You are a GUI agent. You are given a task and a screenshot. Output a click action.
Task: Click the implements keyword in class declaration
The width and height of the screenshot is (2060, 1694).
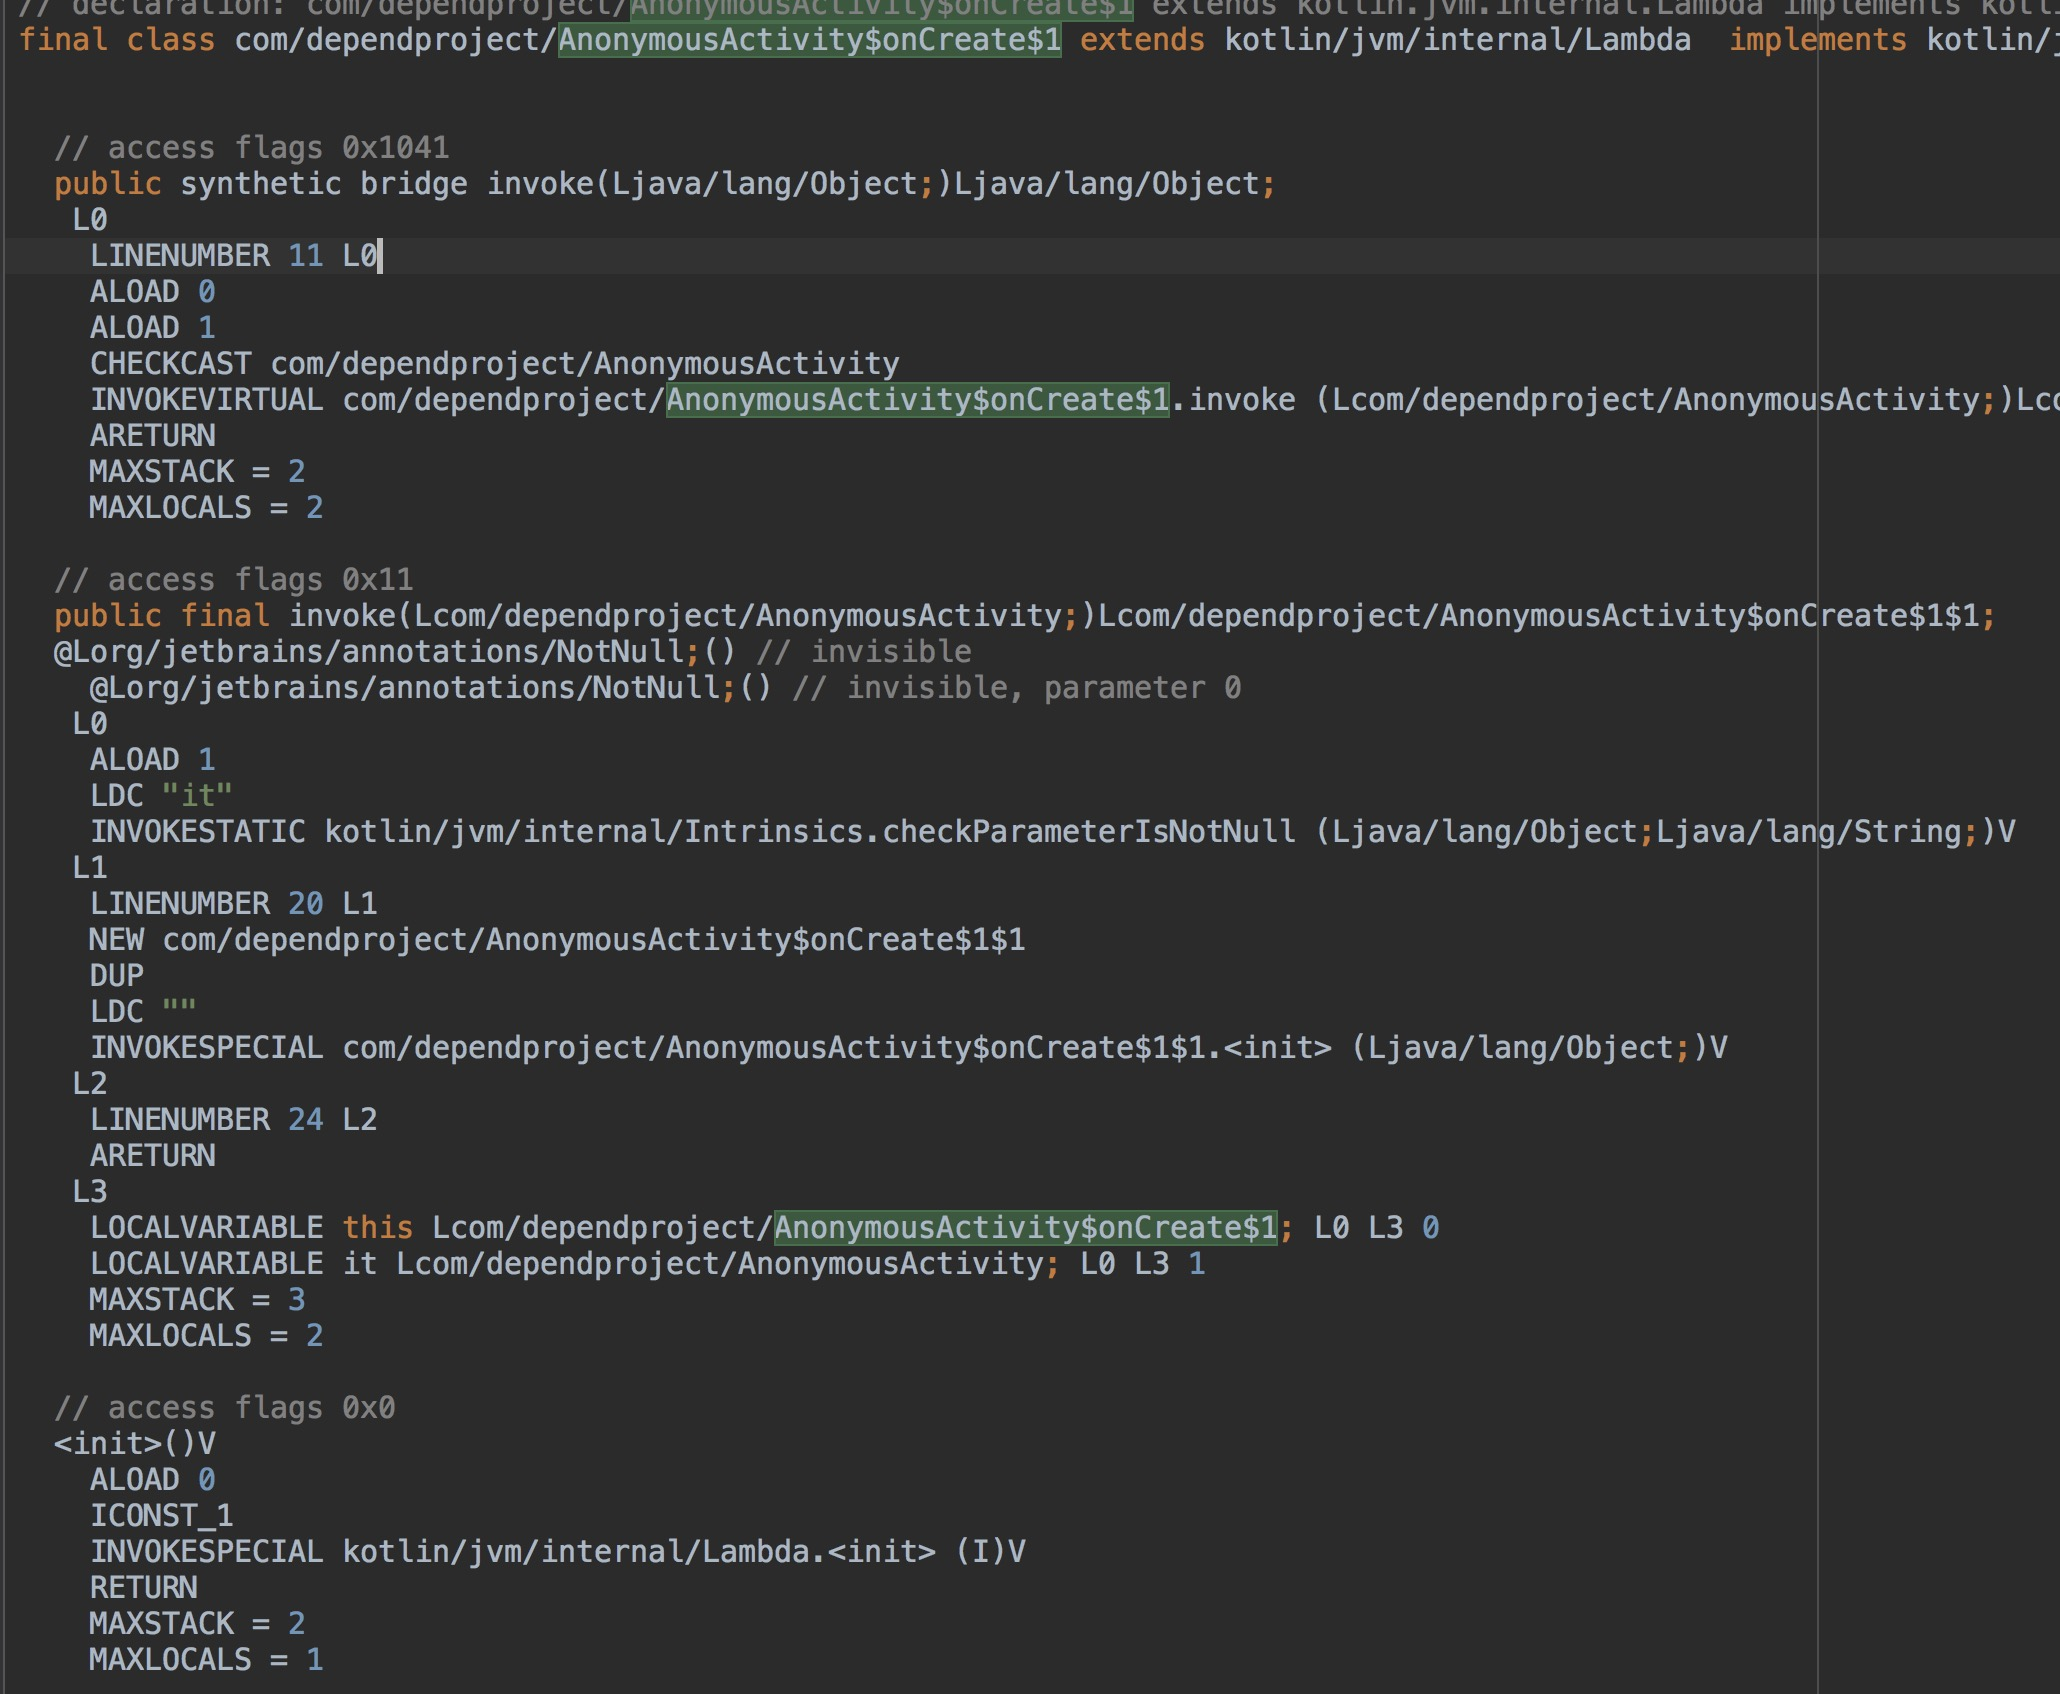[1818, 40]
